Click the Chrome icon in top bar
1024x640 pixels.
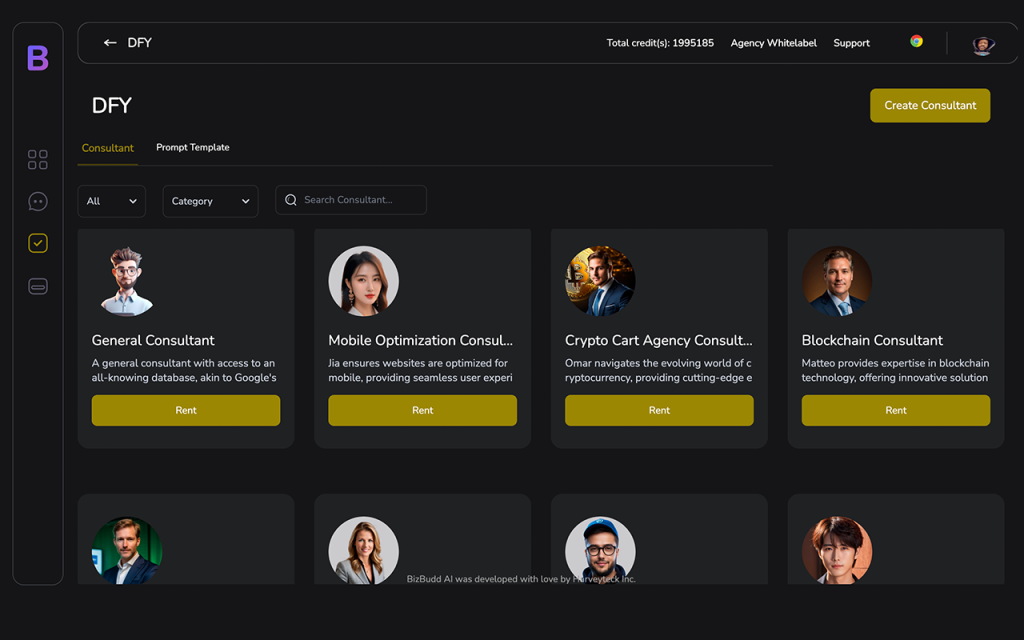[915, 42]
